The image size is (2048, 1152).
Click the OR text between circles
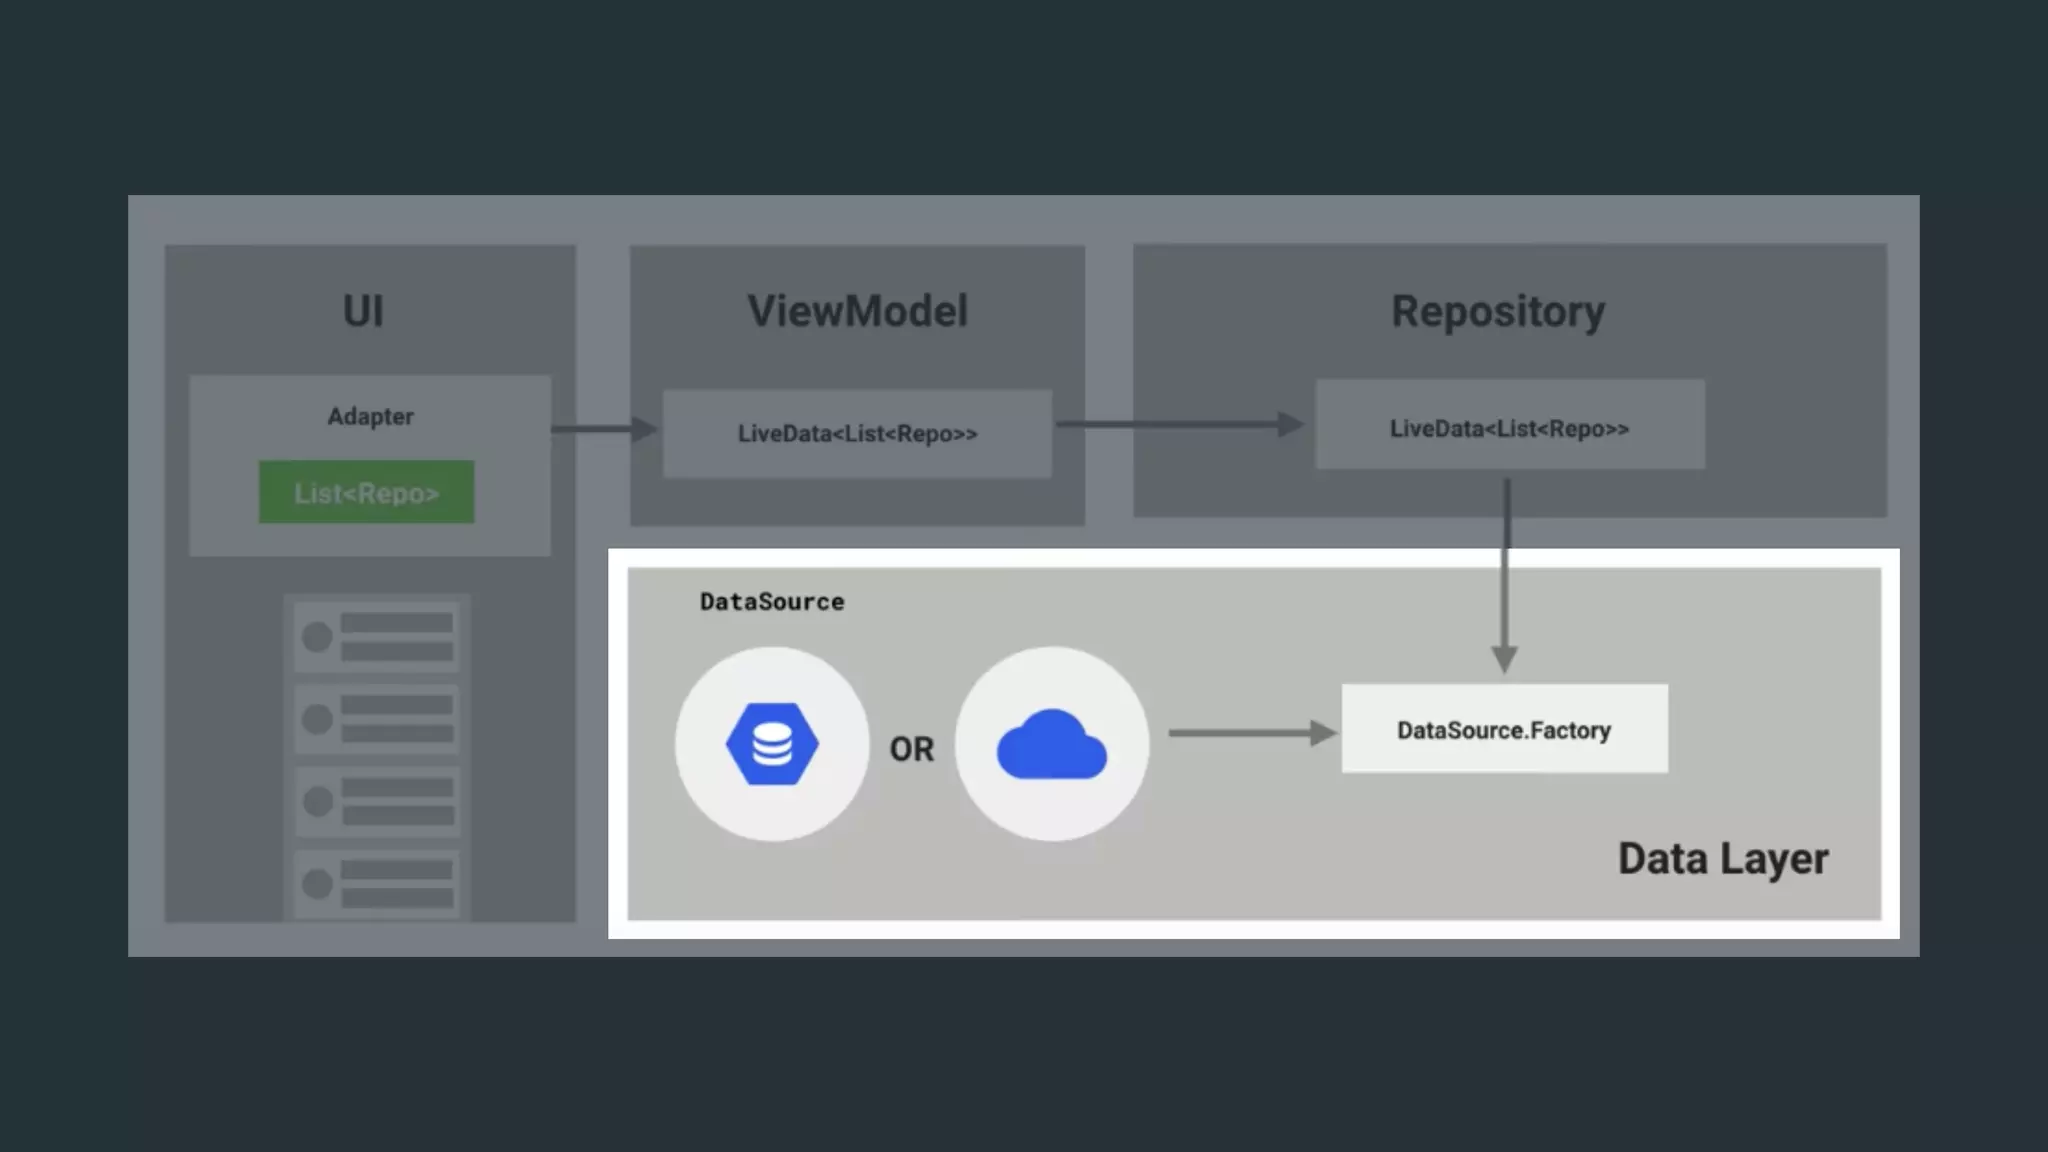pos(911,749)
